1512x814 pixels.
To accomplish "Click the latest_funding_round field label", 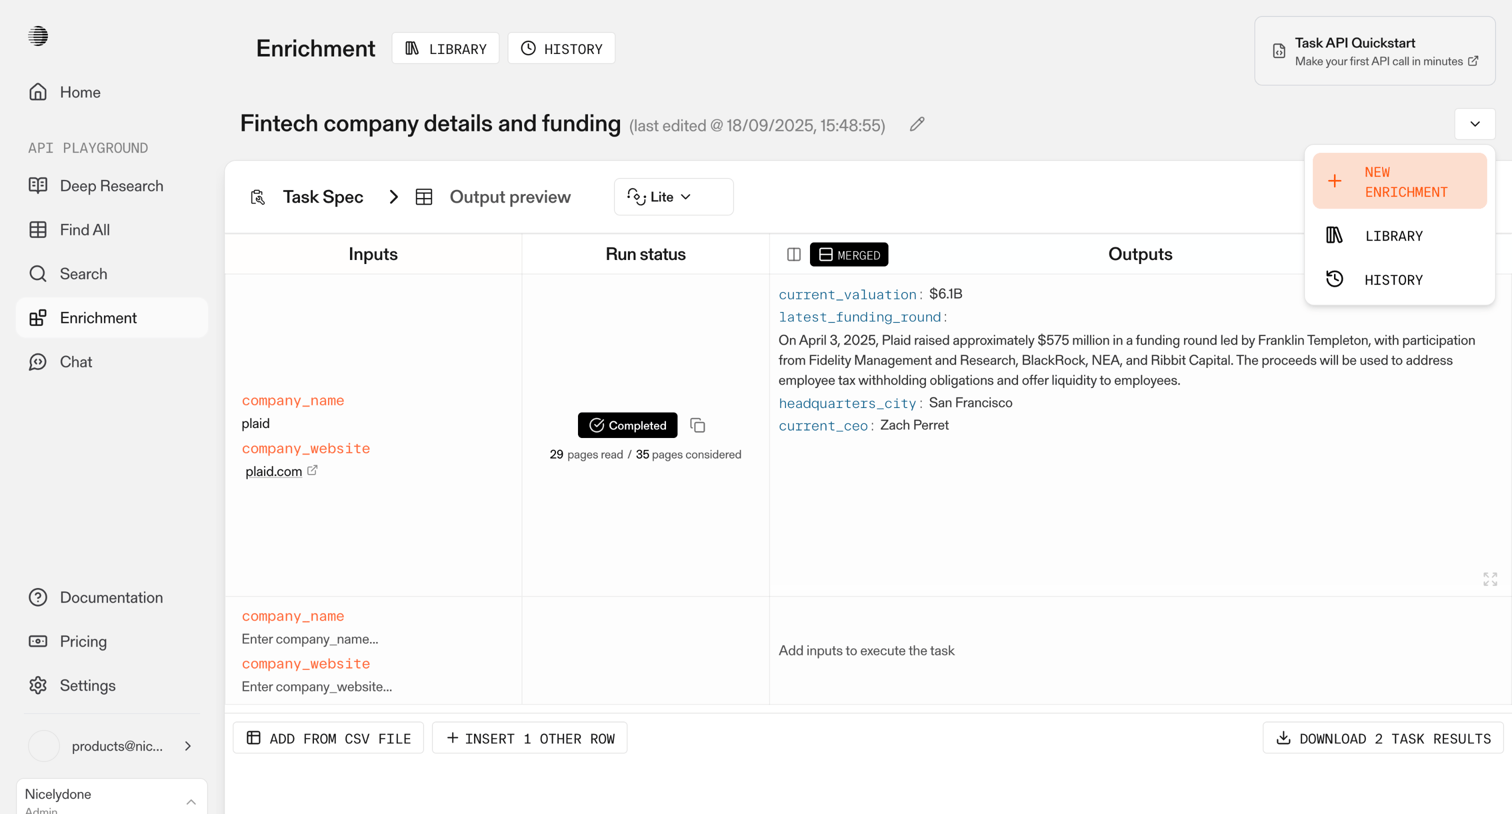I will pyautogui.click(x=862, y=317).
